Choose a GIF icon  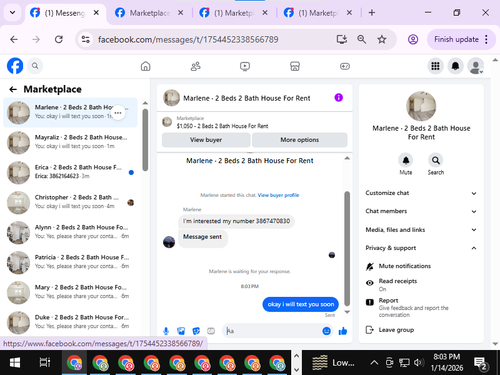211,331
